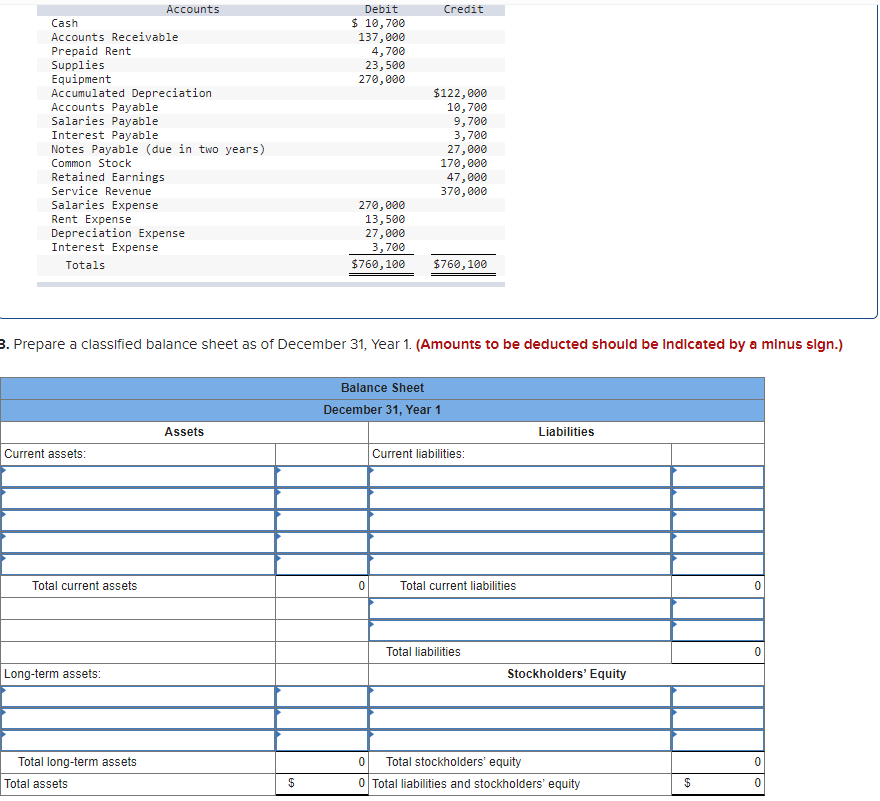Click first amount field below Total current liabilities
Viewport: 880px width, 801px height.
point(718,608)
